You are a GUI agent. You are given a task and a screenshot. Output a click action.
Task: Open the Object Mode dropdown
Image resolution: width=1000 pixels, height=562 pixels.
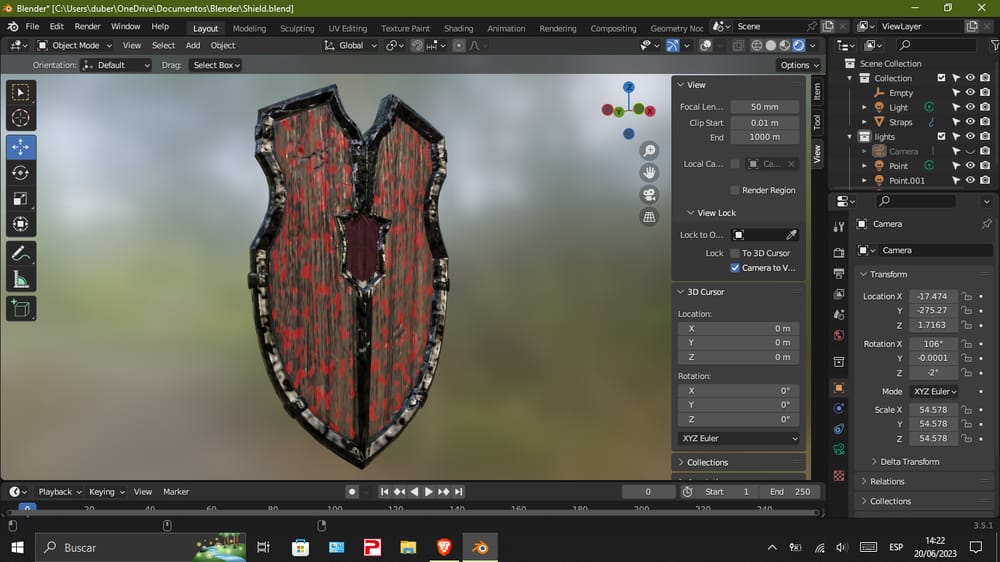point(74,46)
